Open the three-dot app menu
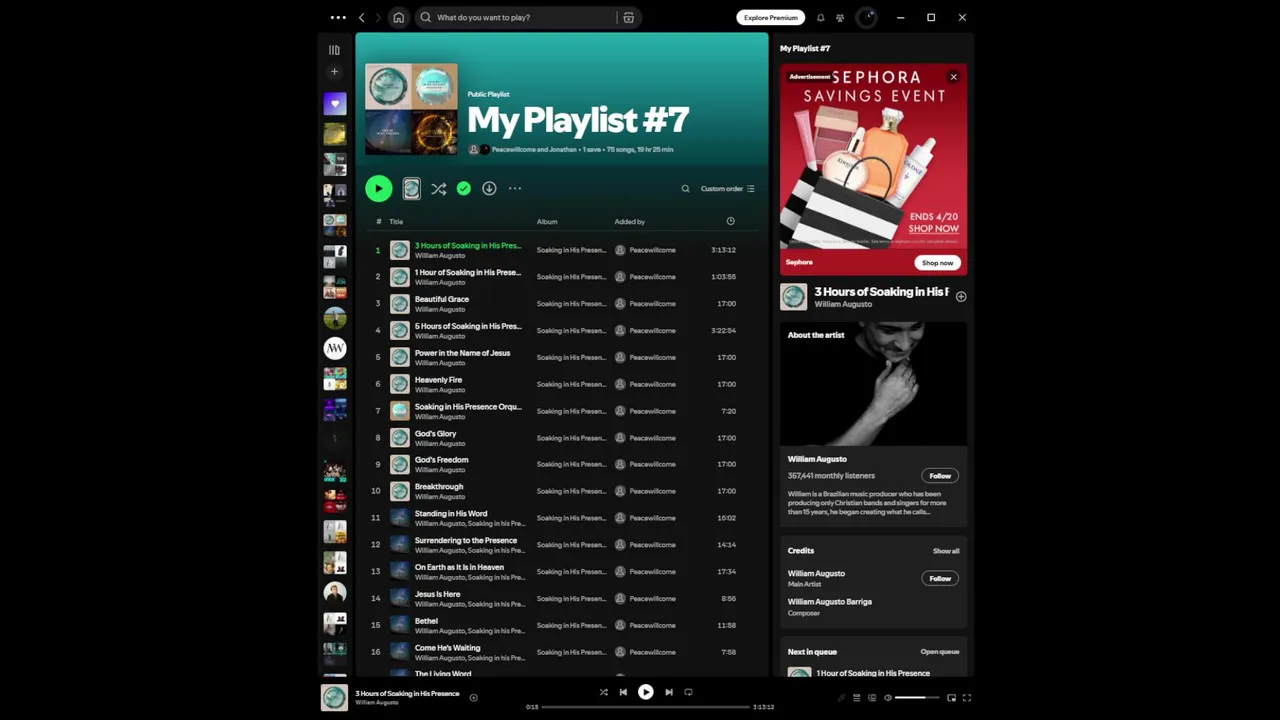Screen dimensions: 1280x720 point(338,17)
